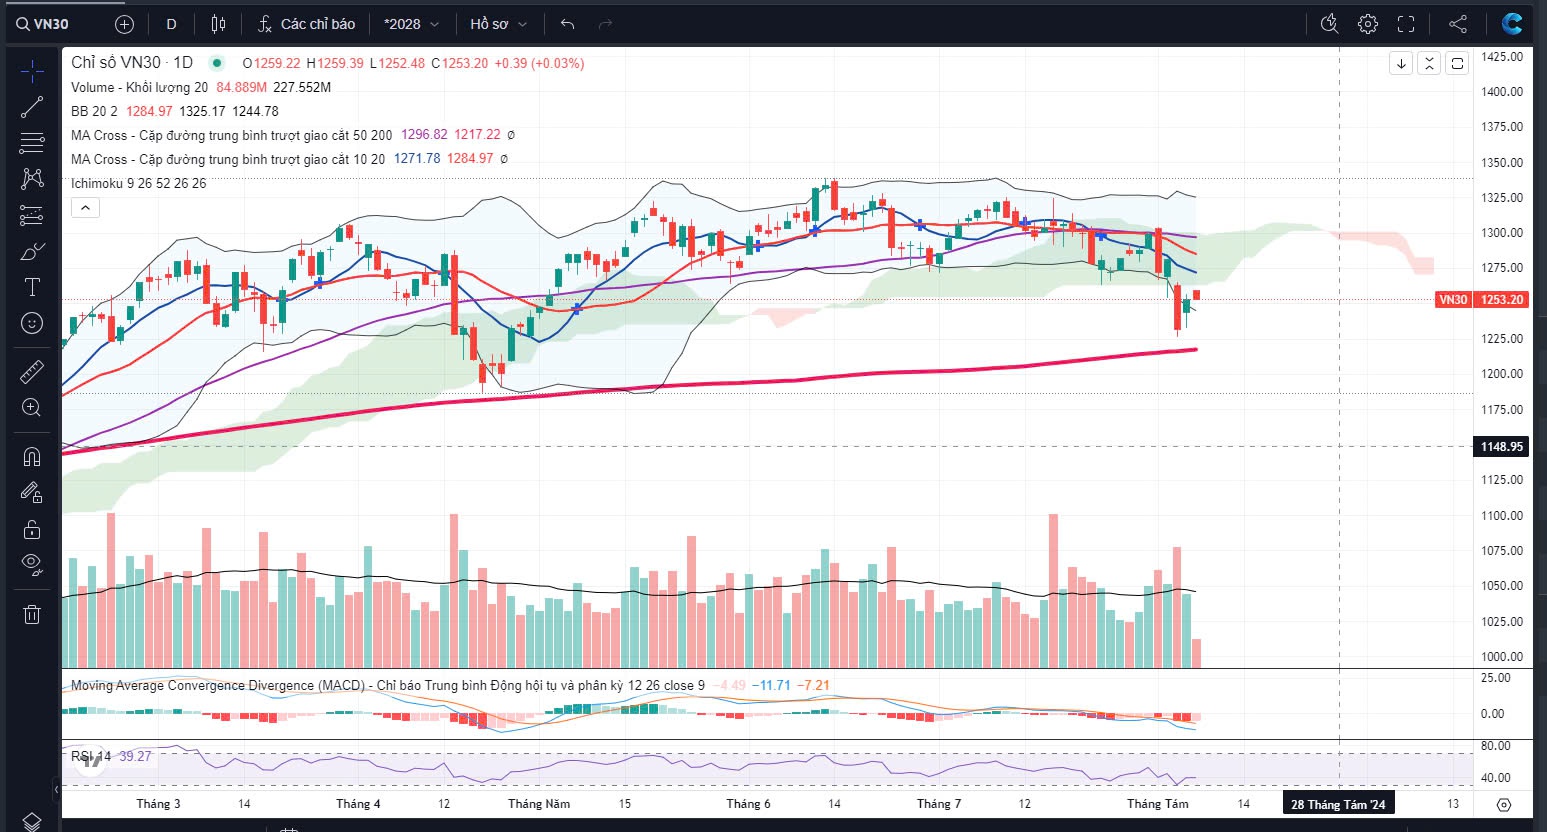Viewport: 1547px width, 832px height.
Task: Click the redo arrow
Action: click(x=604, y=24)
